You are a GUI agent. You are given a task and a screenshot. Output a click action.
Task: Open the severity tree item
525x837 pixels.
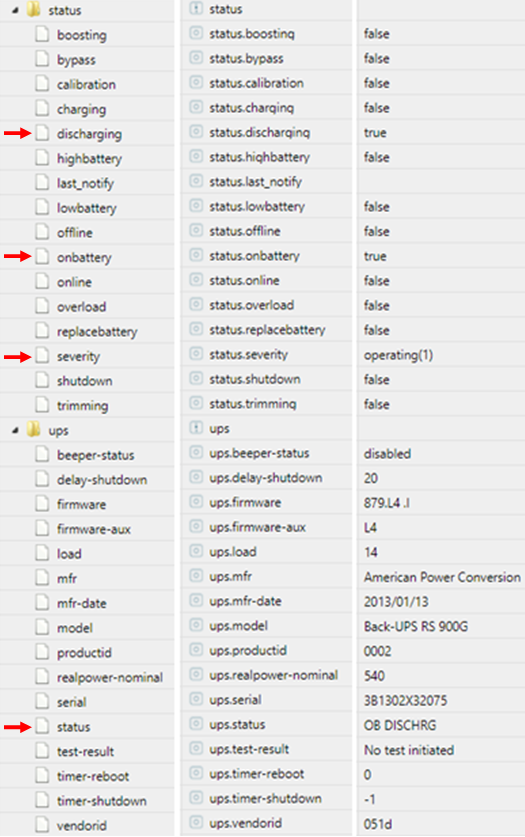pyautogui.click(x=78, y=357)
